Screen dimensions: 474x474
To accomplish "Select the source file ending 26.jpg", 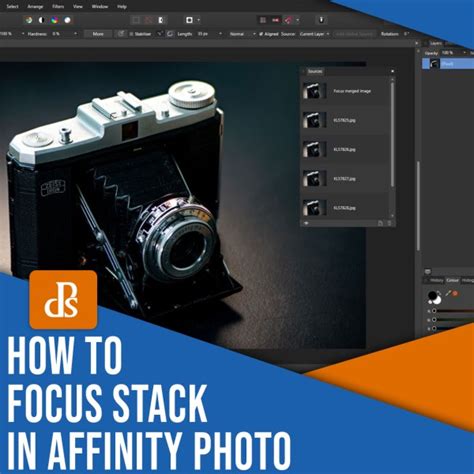I will pyautogui.click(x=345, y=149).
